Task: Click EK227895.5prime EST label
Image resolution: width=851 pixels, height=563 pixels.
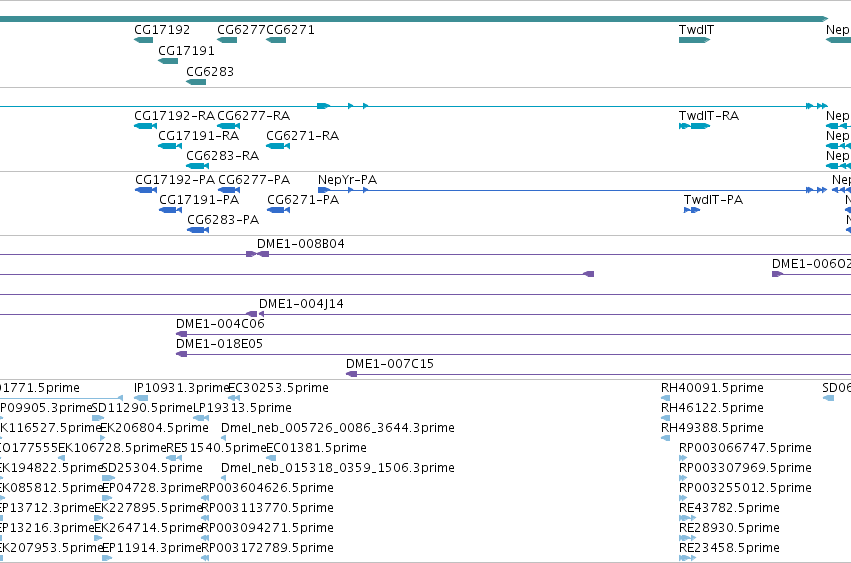Action: point(149,508)
